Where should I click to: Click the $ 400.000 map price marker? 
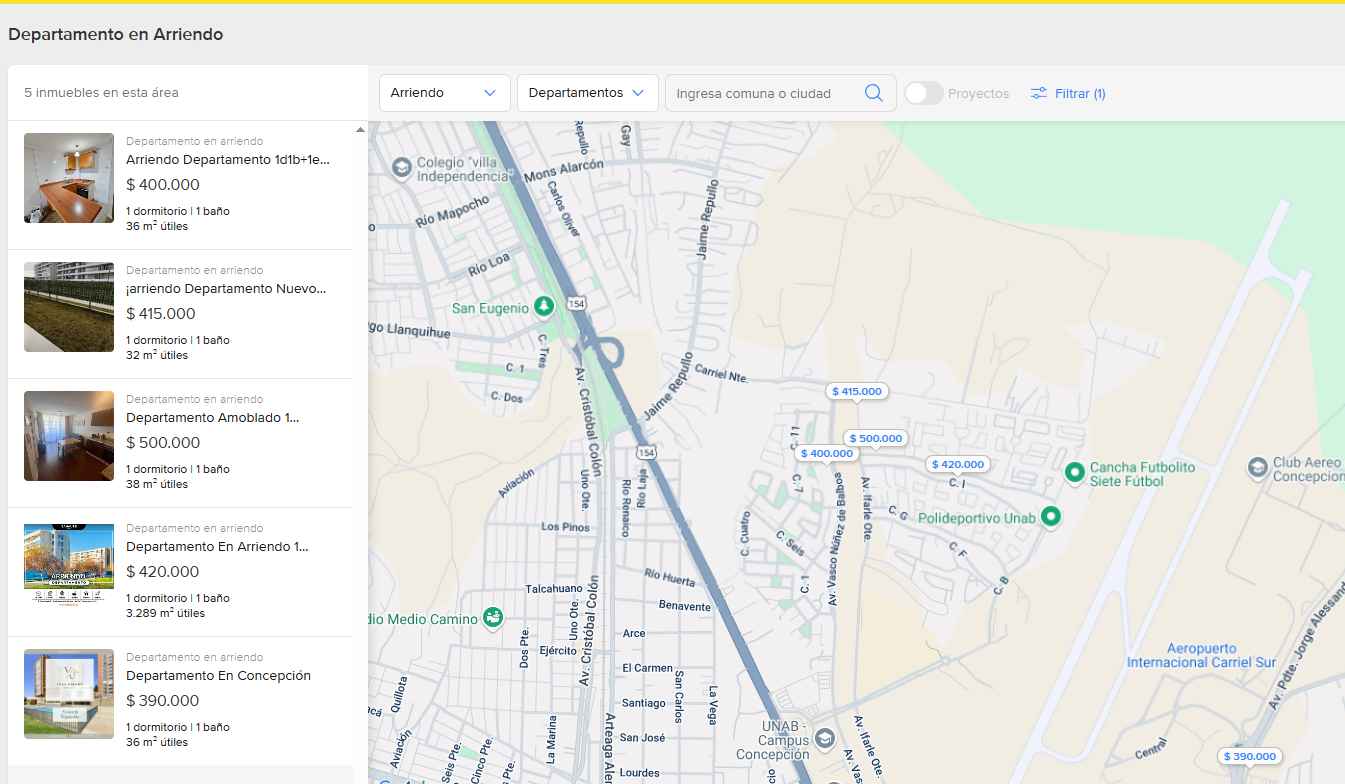click(827, 454)
